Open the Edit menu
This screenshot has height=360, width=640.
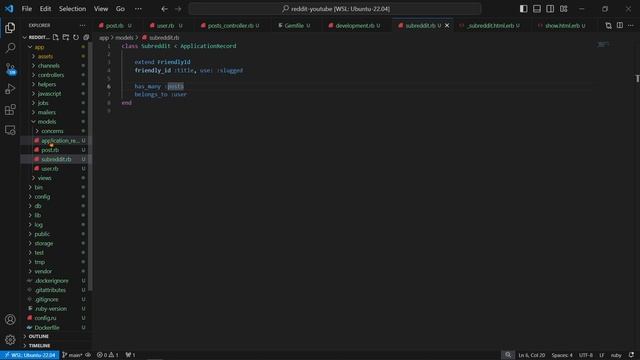(45, 9)
